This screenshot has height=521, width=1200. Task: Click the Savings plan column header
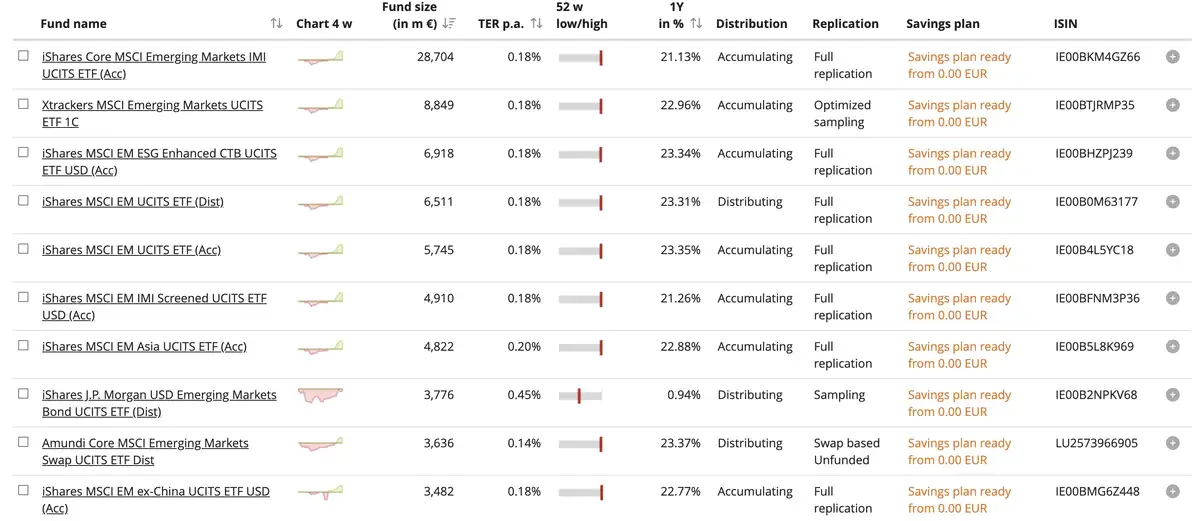pos(943,24)
